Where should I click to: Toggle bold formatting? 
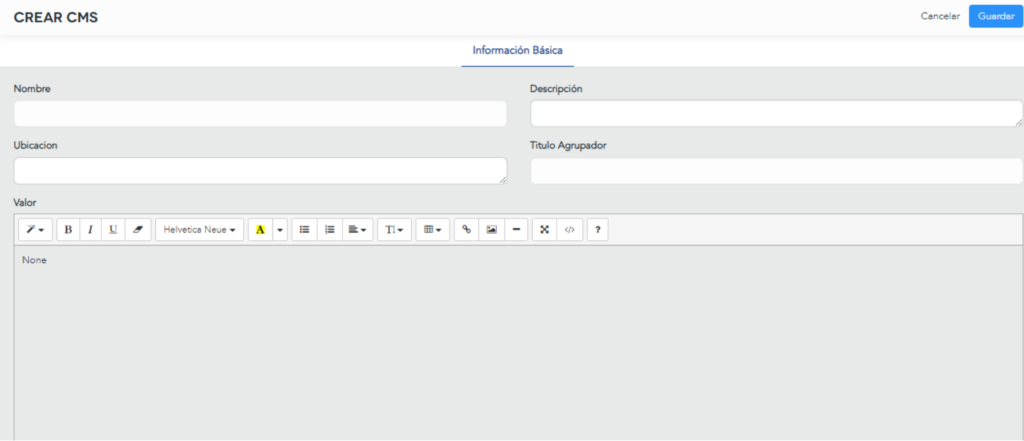pos(69,230)
